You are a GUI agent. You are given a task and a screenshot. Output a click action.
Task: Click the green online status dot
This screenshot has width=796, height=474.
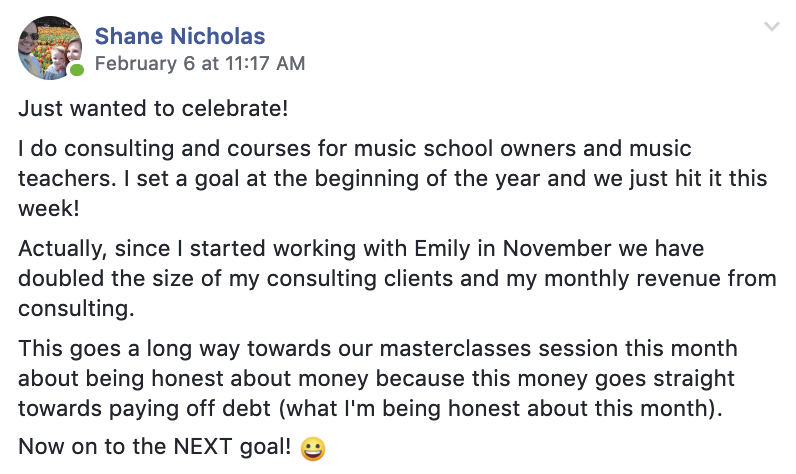(x=76, y=71)
